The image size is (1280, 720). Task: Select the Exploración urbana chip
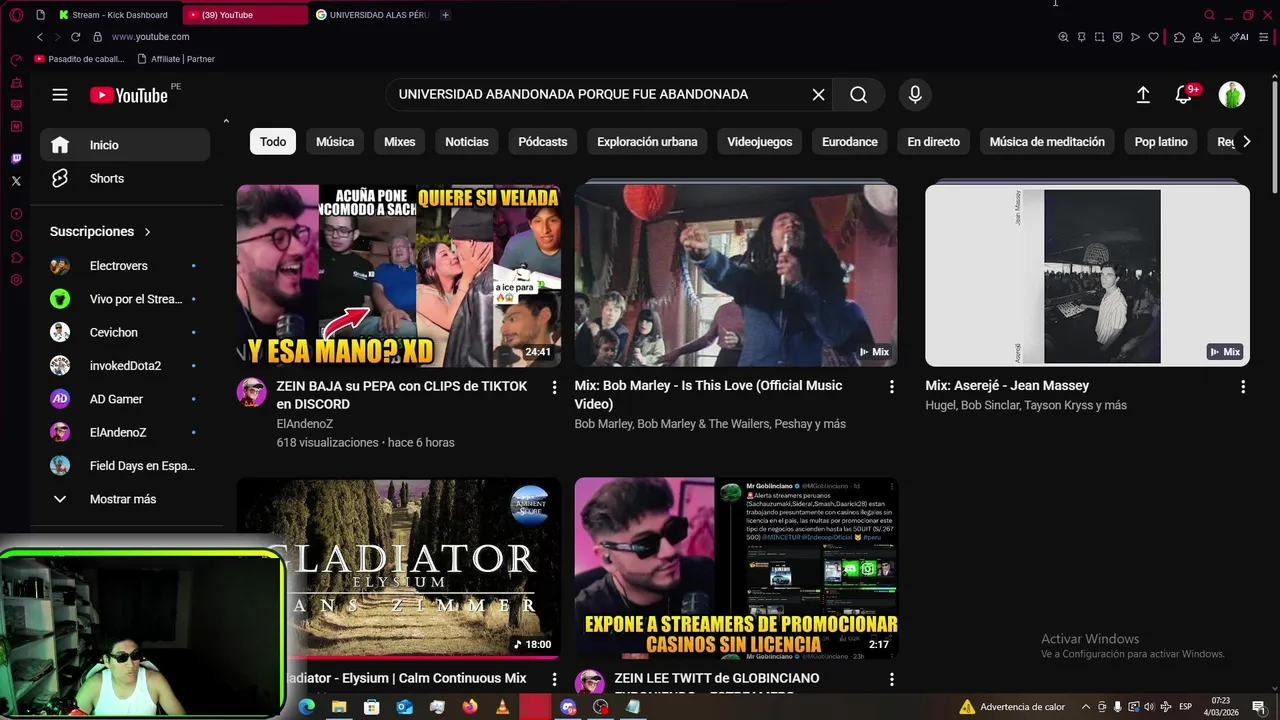(x=647, y=142)
